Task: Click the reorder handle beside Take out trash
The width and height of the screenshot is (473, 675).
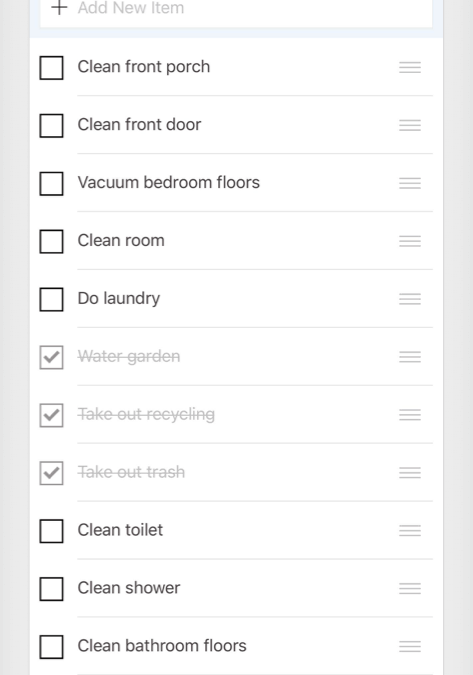Action: coord(410,473)
